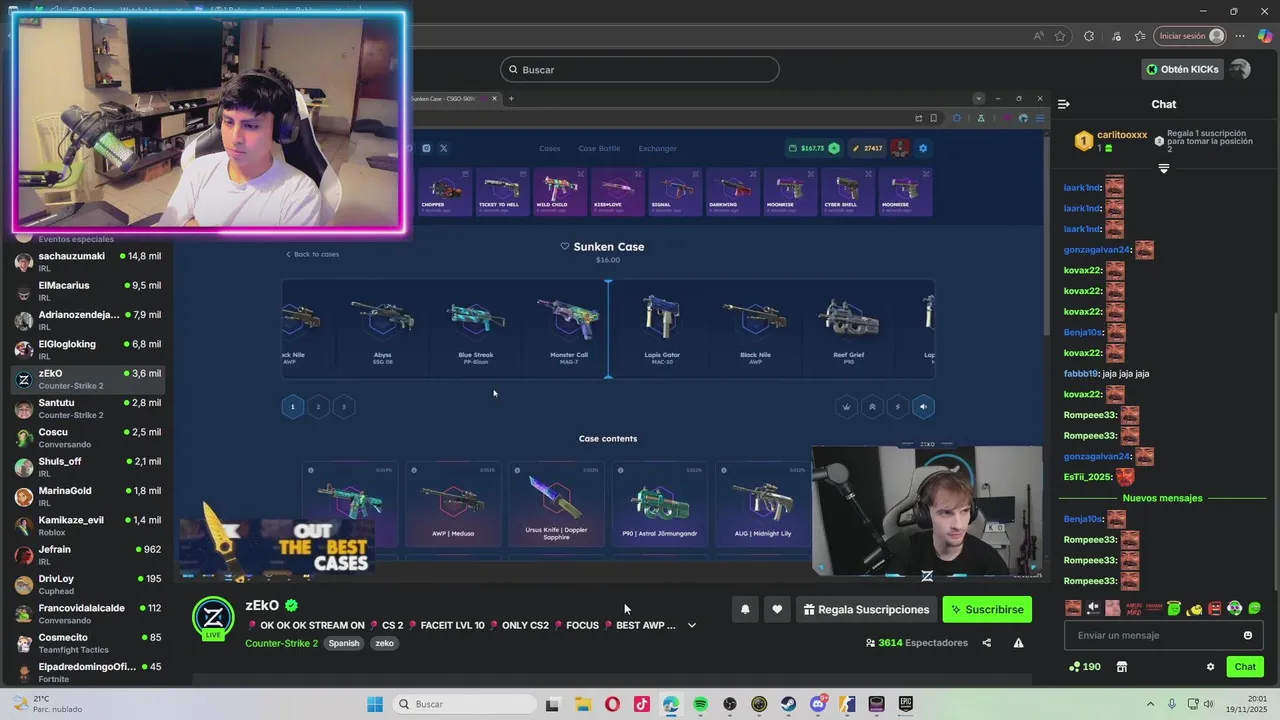Screen dimensions: 1280x720
Task: Click Nuevos mensajes to jump down
Action: 1162,498
